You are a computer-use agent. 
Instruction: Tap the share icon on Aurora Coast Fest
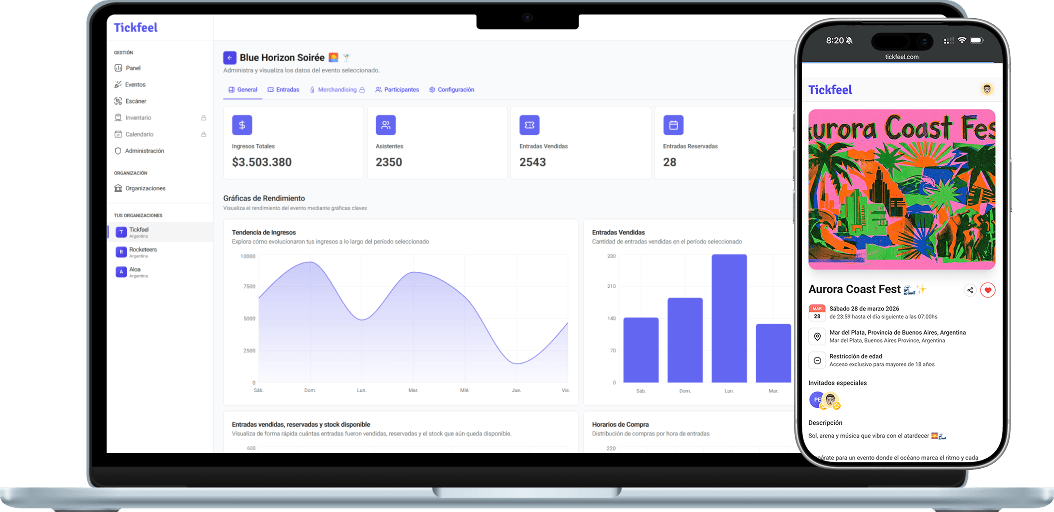970,290
